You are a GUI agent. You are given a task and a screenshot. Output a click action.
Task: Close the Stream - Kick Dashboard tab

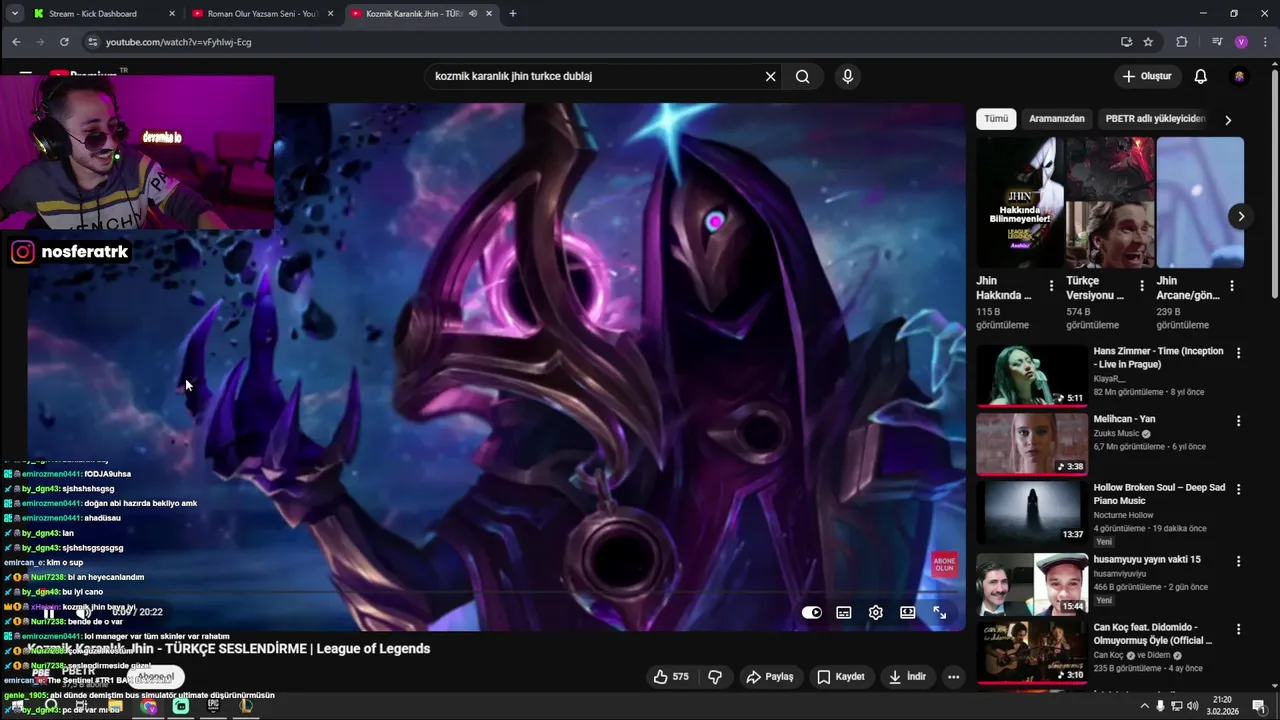click(x=172, y=14)
